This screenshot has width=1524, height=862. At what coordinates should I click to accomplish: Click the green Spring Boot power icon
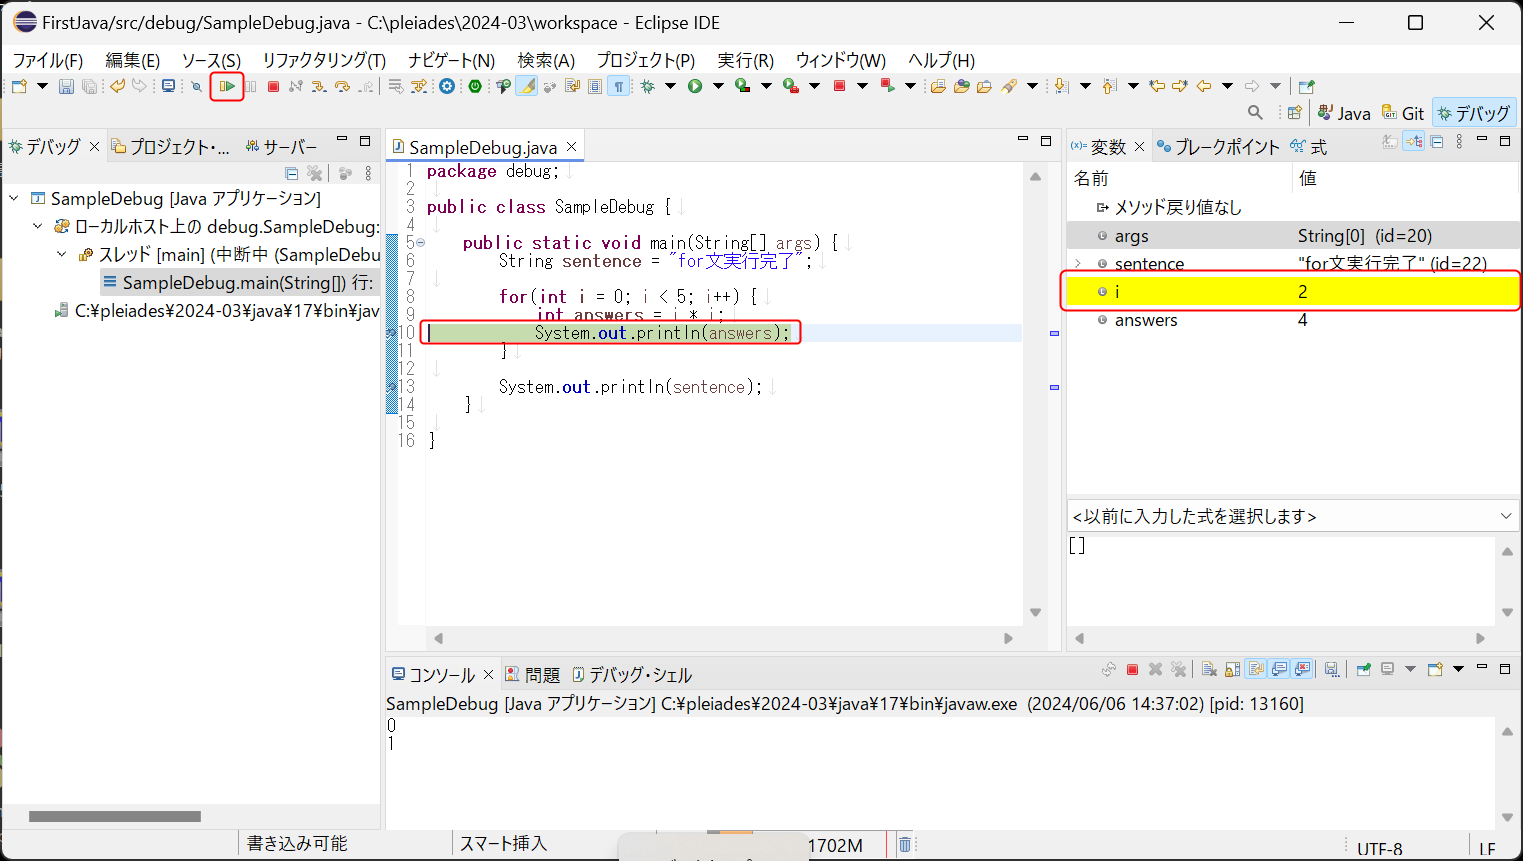(x=475, y=86)
